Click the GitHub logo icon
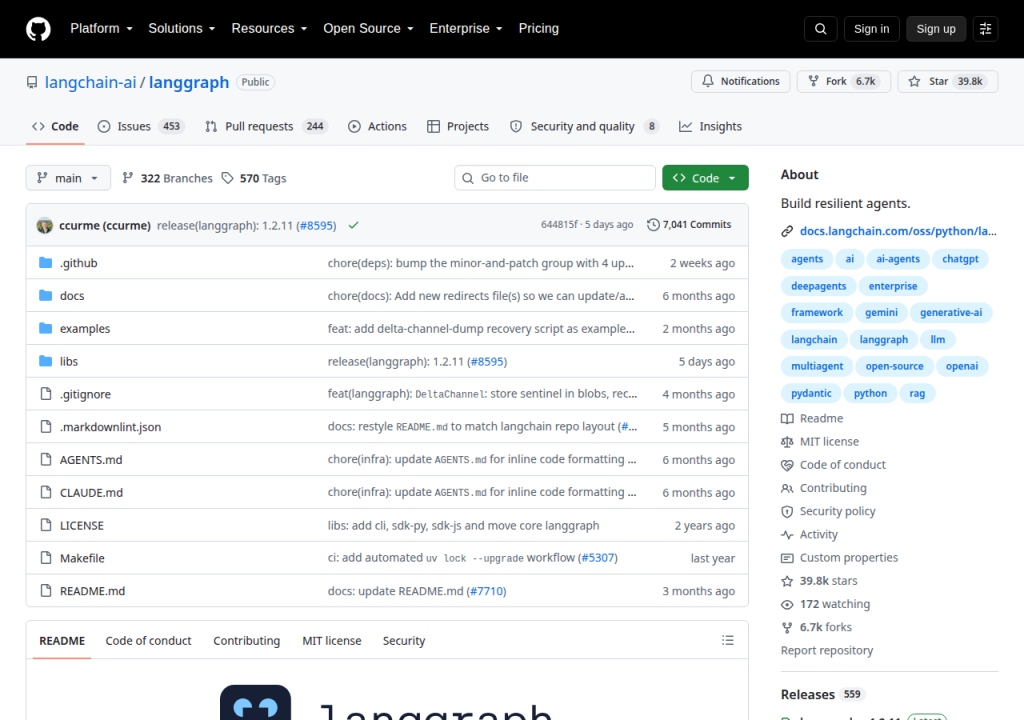 pyautogui.click(x=38, y=29)
